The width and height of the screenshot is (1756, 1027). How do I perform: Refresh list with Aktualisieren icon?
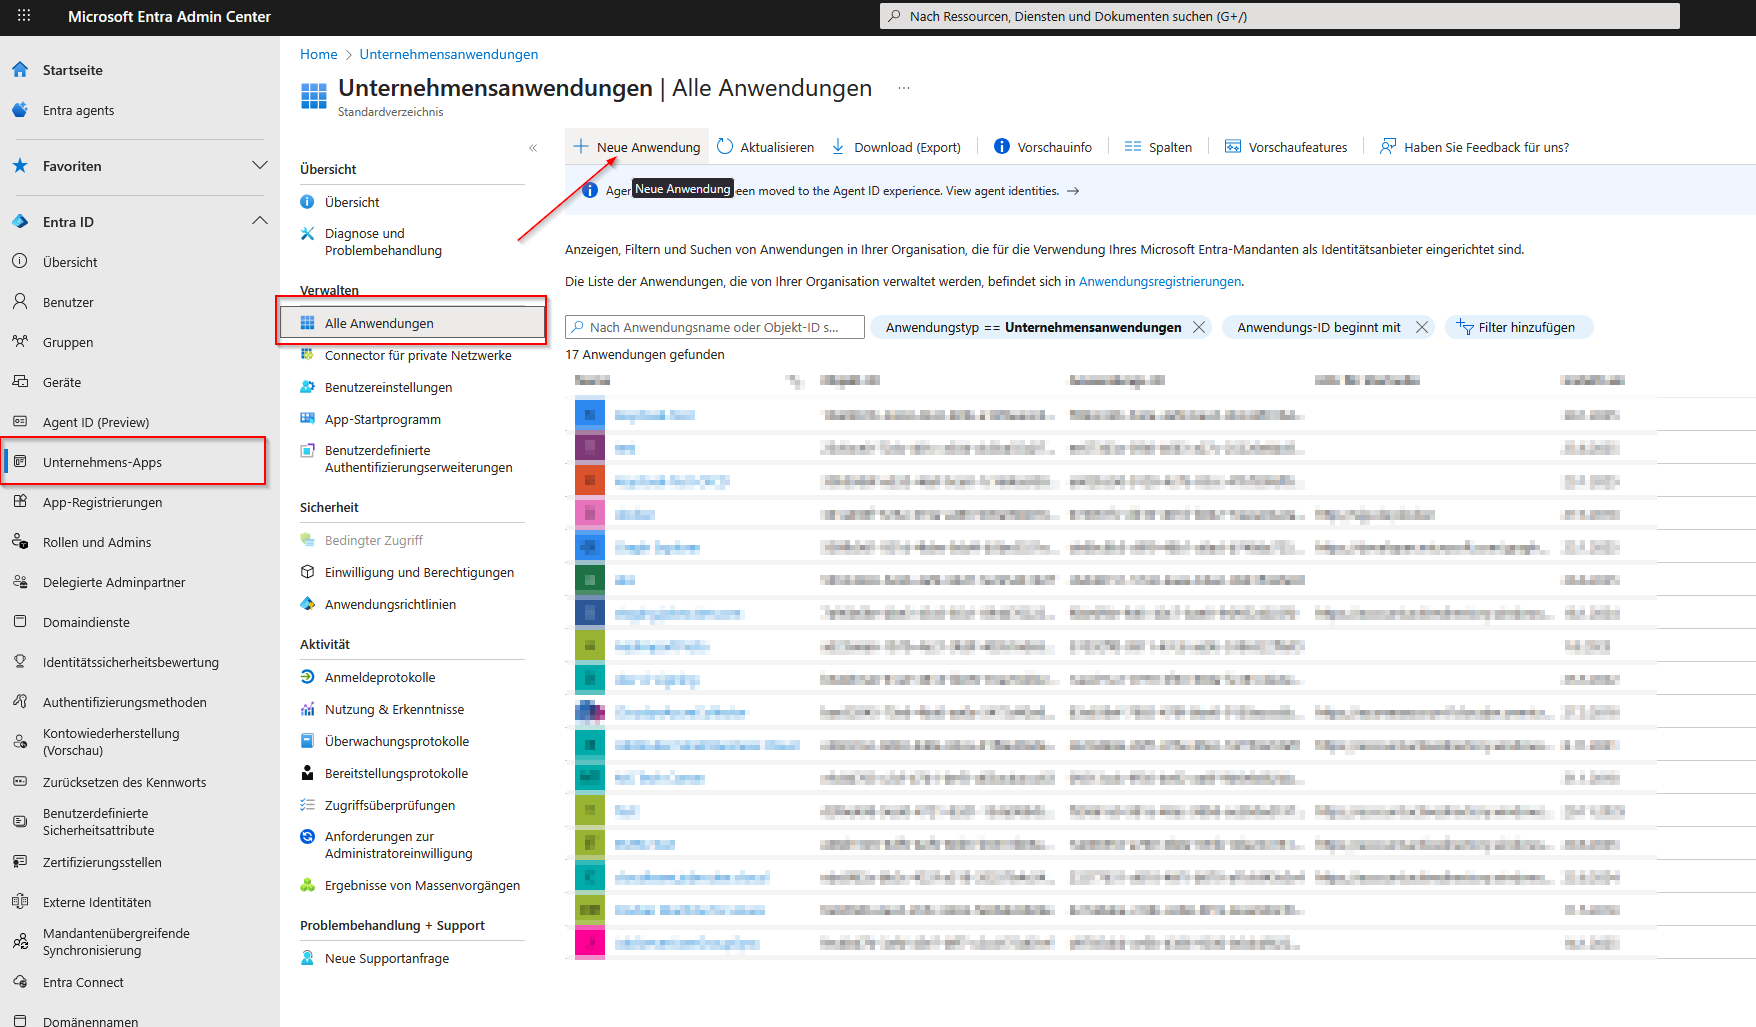pos(725,147)
